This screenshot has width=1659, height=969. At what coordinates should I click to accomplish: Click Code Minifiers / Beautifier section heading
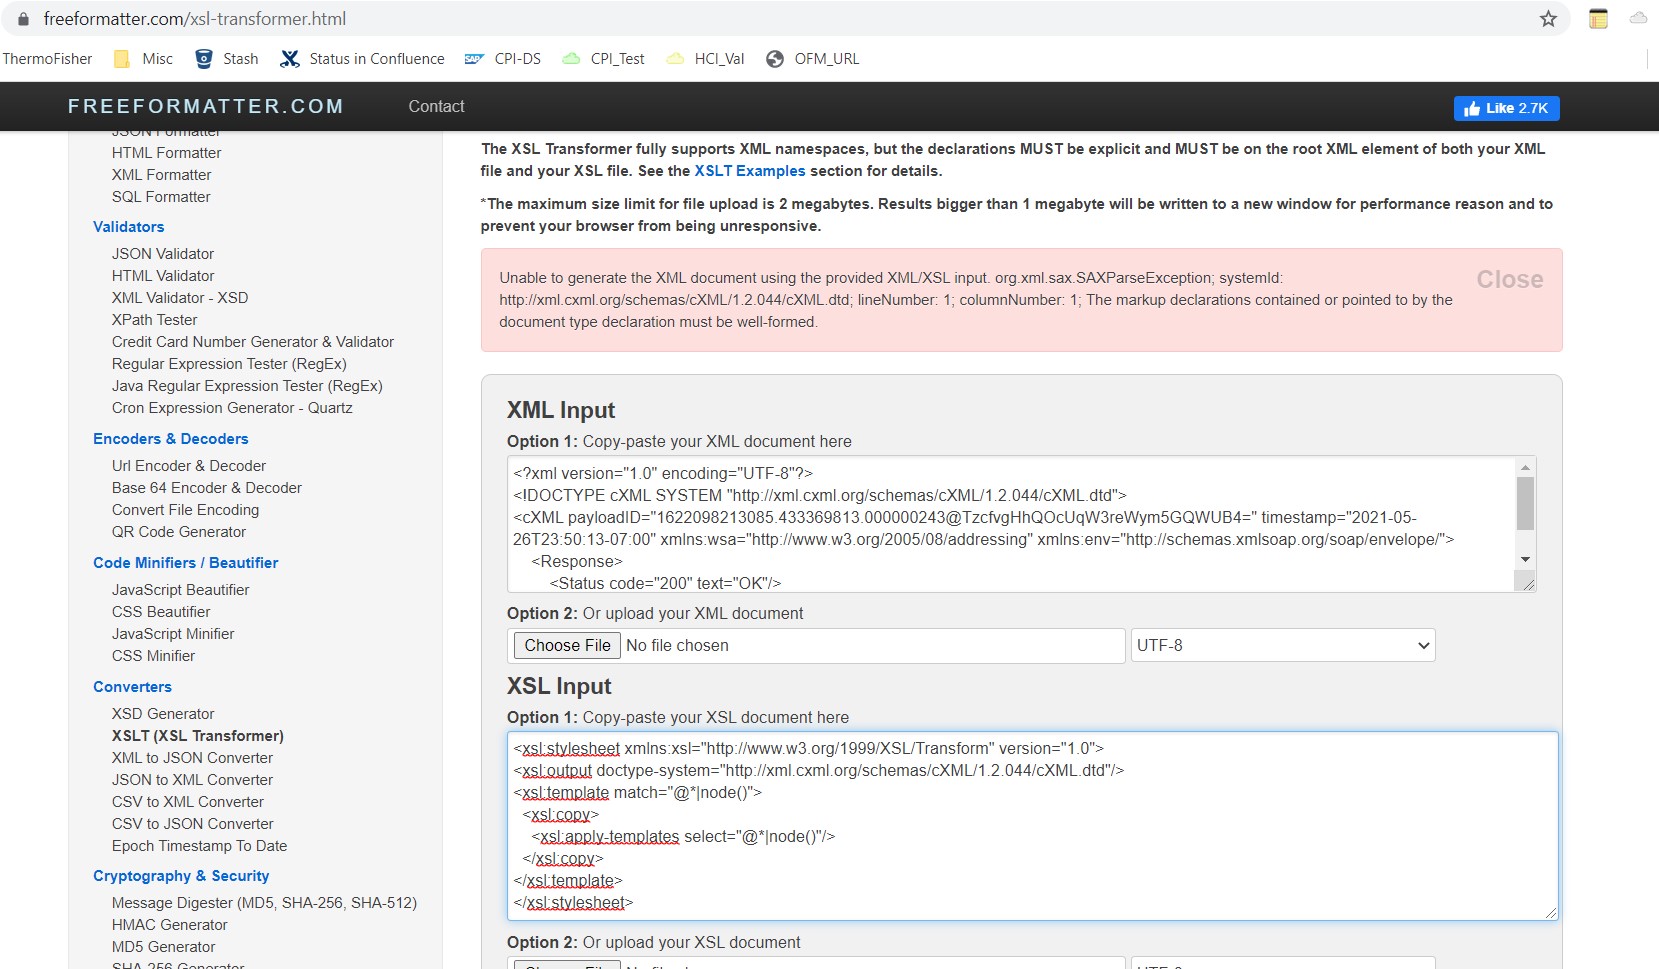tap(185, 563)
